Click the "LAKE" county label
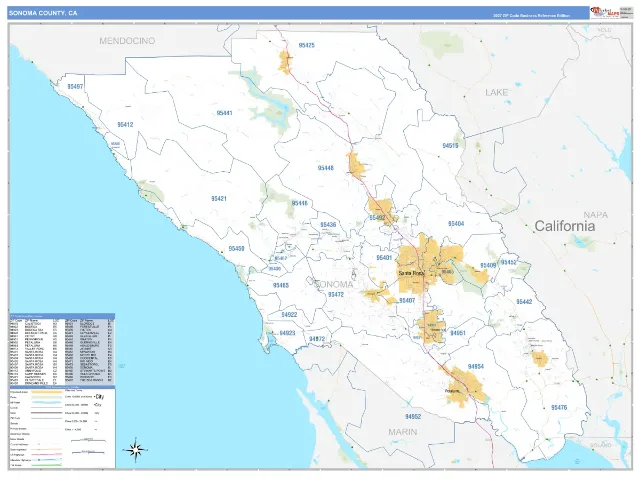The image size is (640, 480). [x=497, y=93]
